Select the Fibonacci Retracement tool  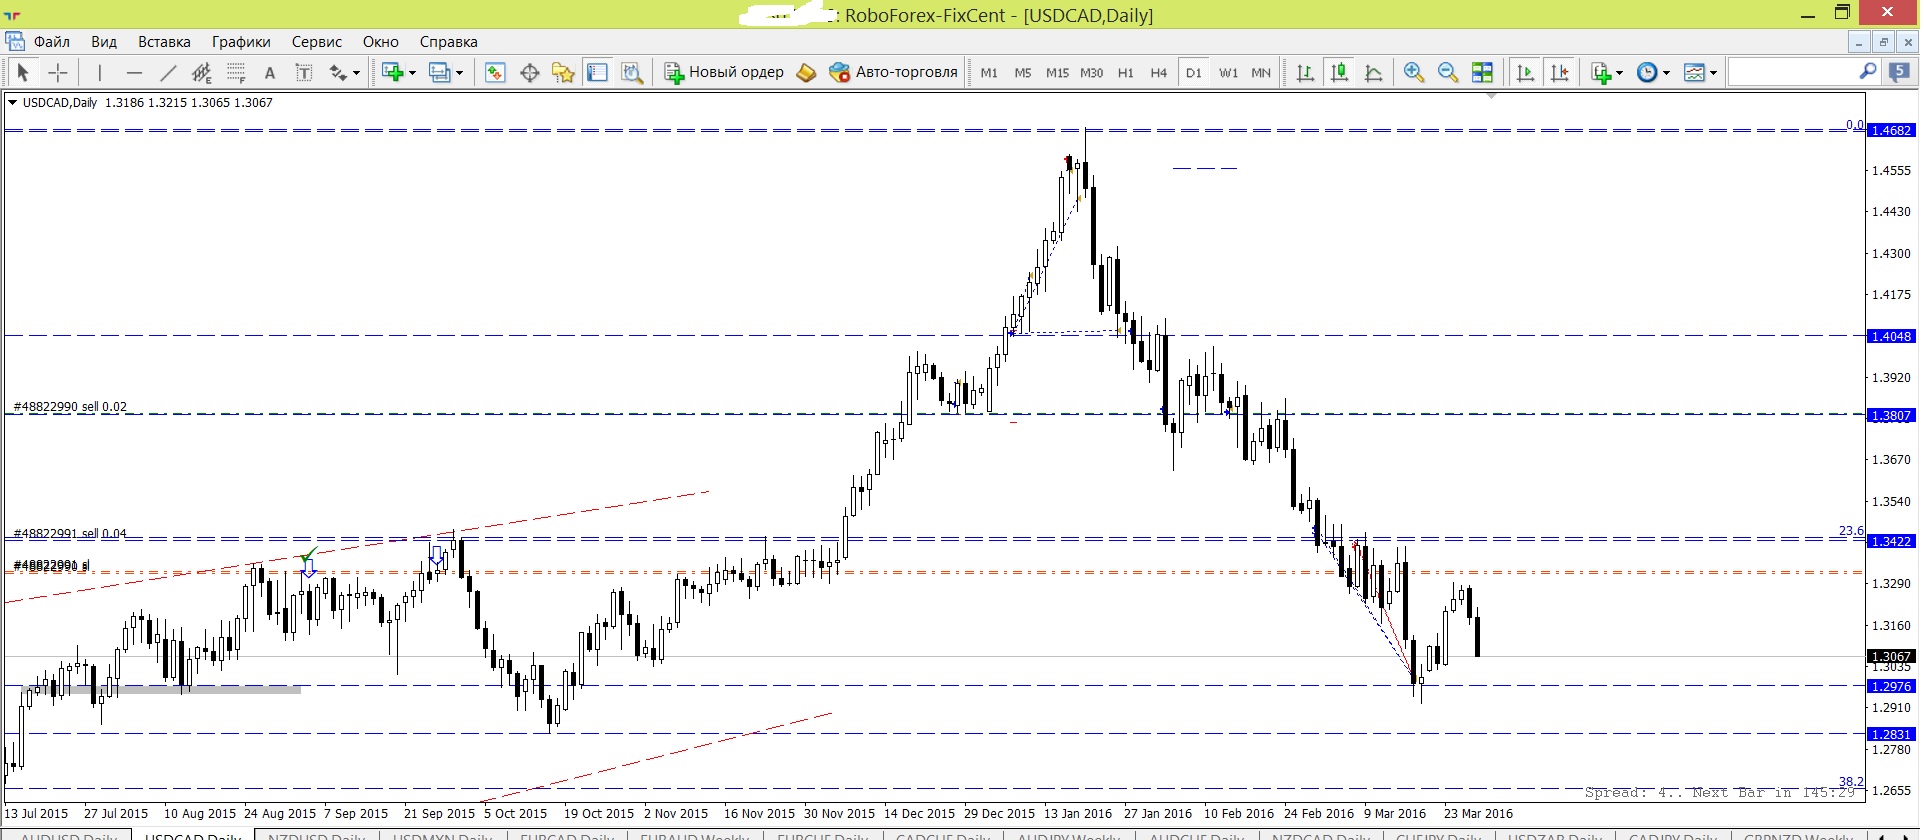tap(236, 72)
